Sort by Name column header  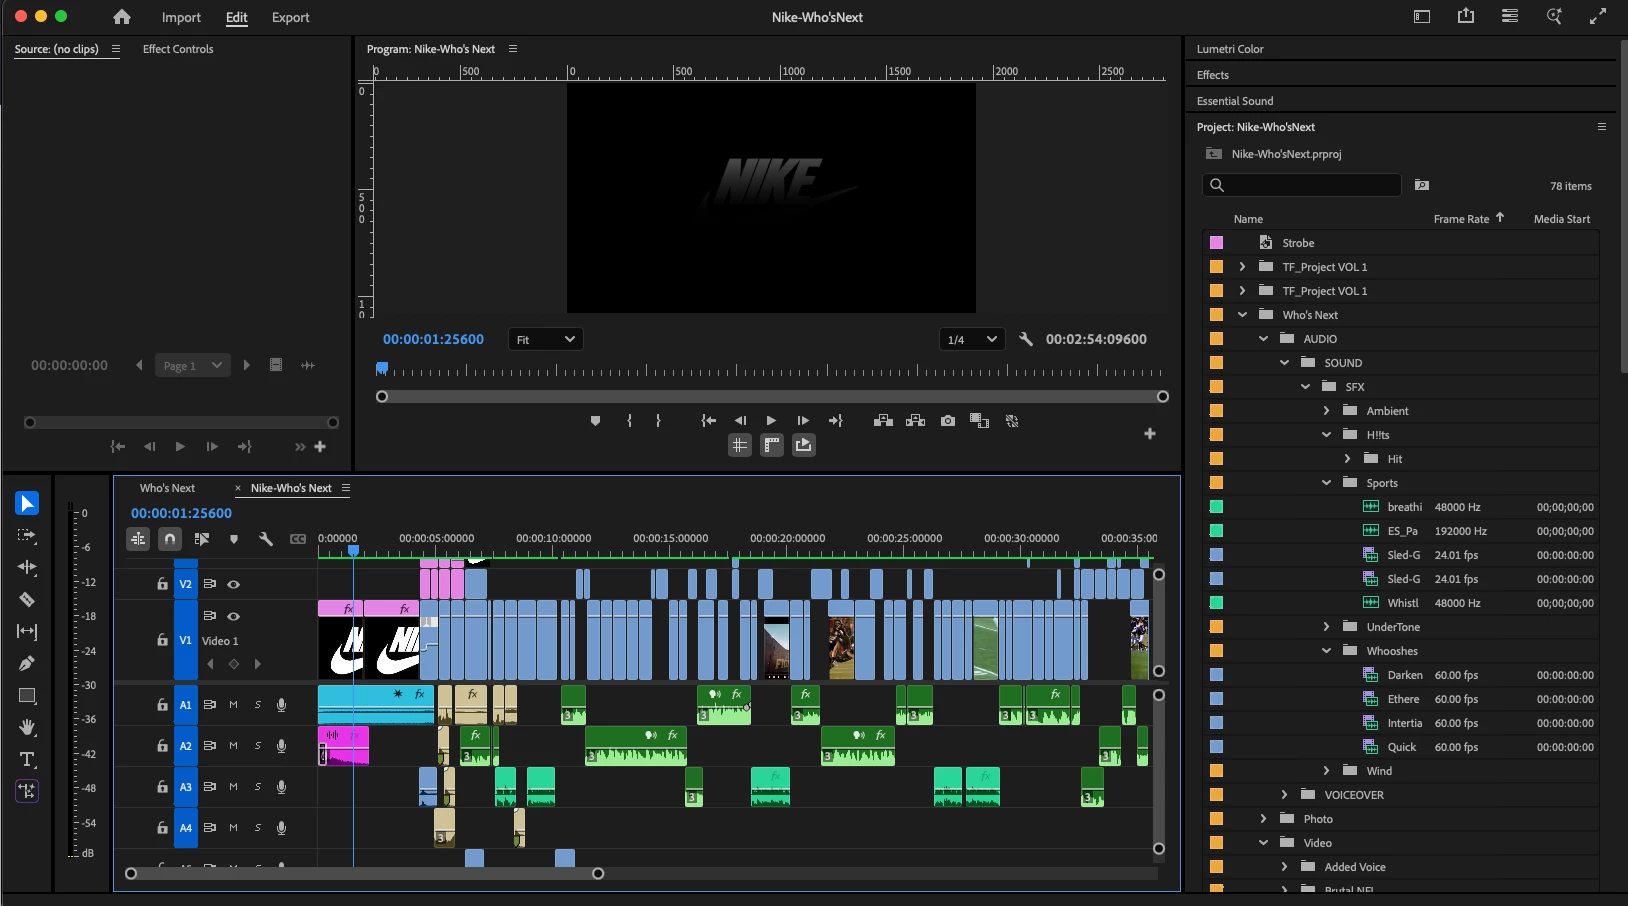point(1248,219)
